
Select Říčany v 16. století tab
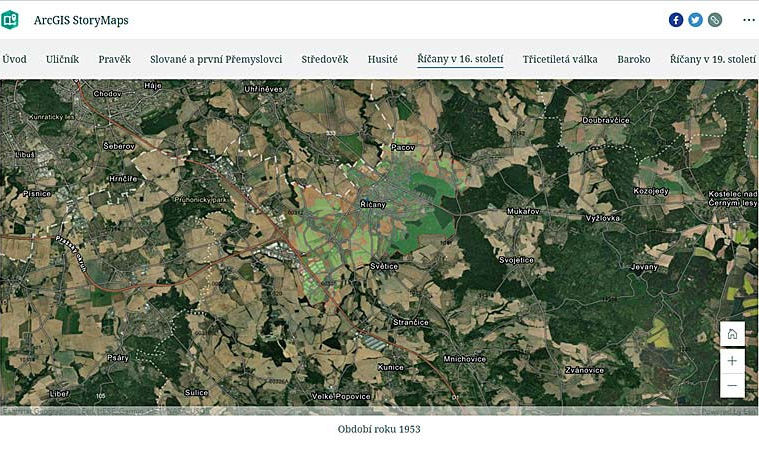click(x=460, y=59)
